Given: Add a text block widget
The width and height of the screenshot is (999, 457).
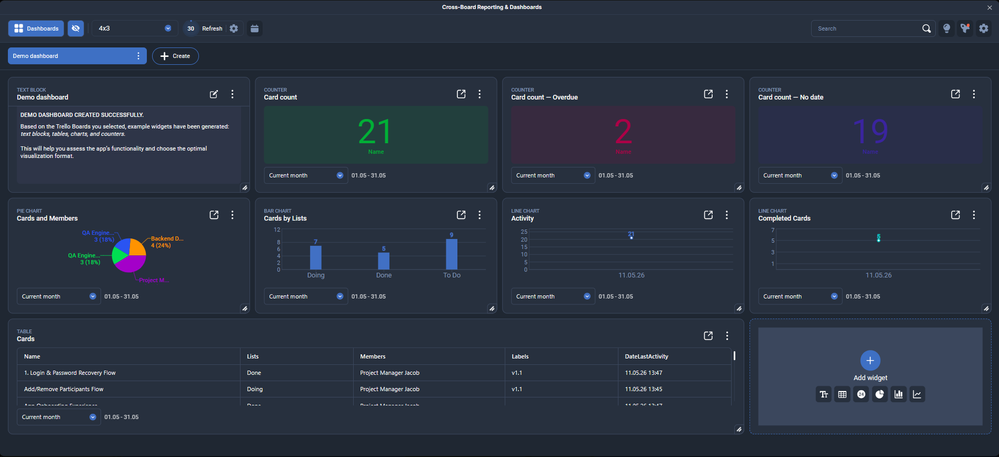Looking at the screenshot, I should [824, 395].
